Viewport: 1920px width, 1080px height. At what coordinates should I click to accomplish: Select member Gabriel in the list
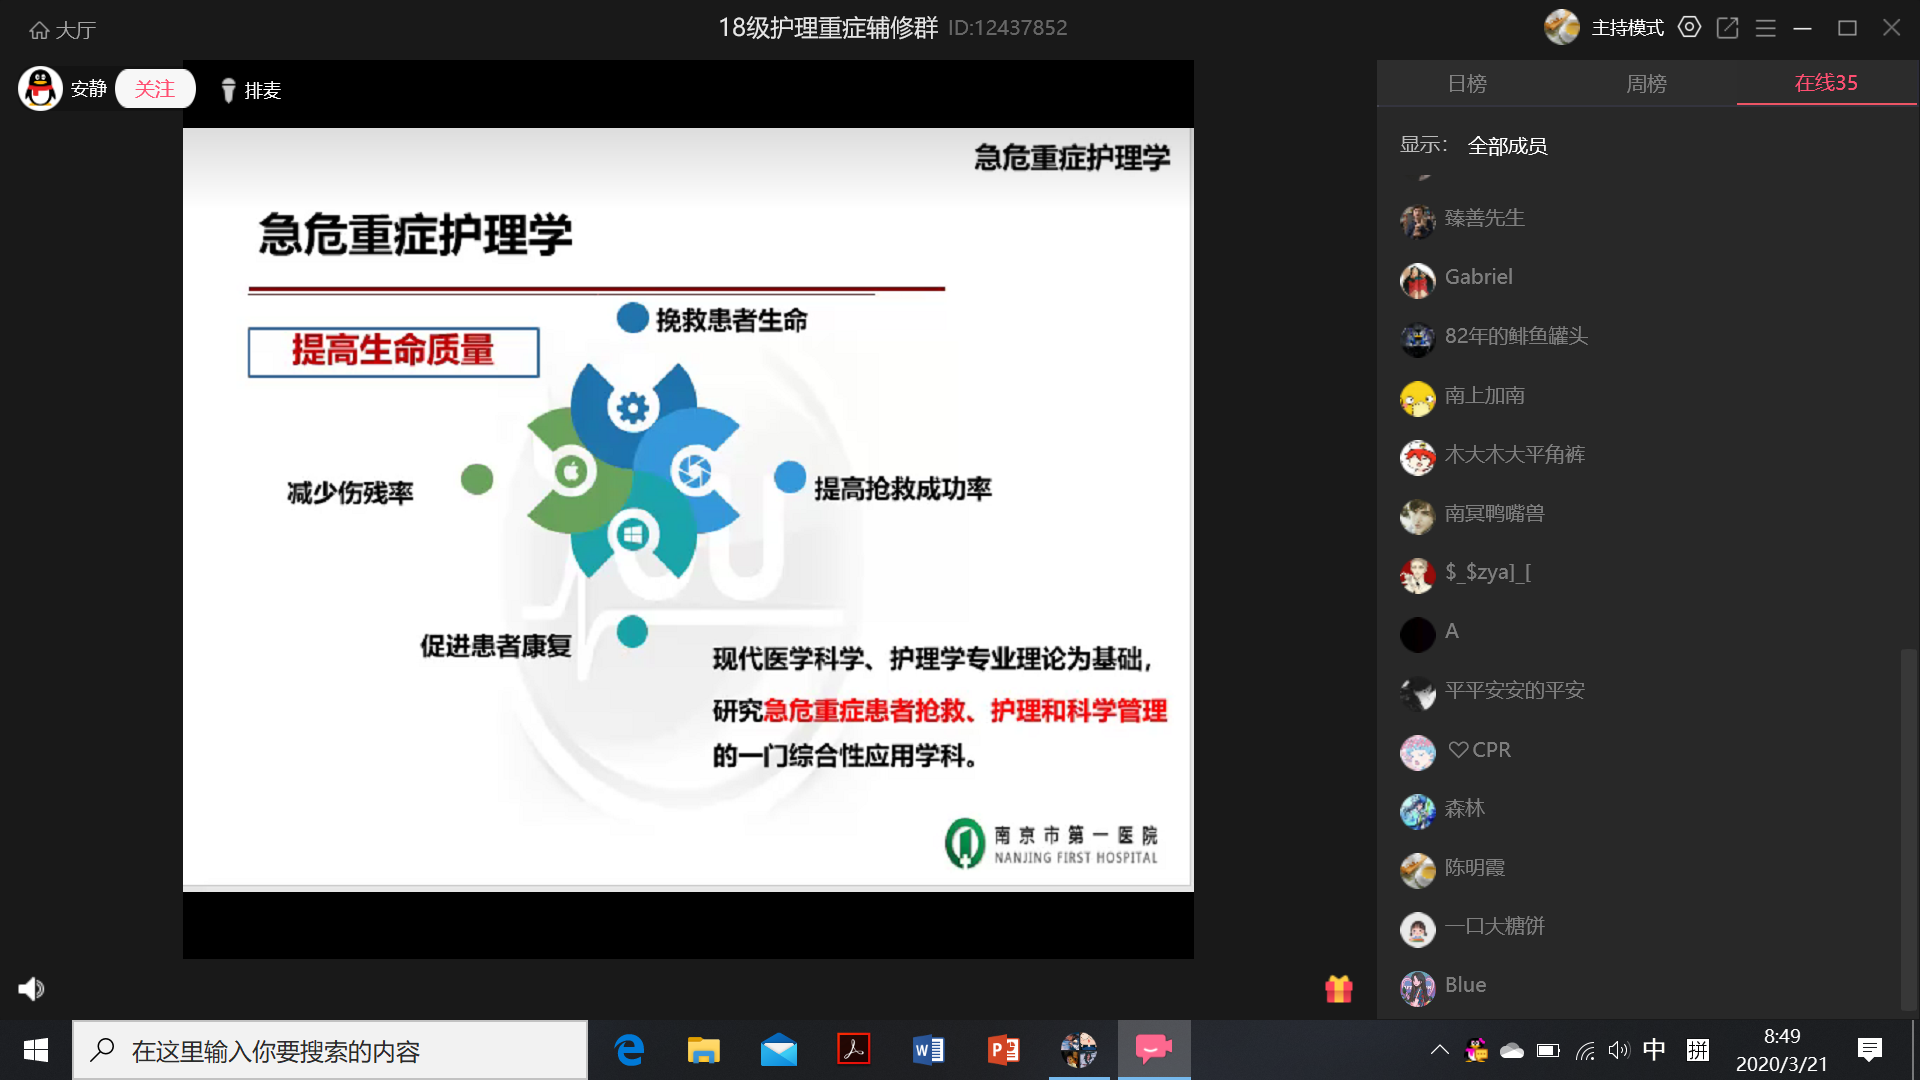click(1478, 277)
